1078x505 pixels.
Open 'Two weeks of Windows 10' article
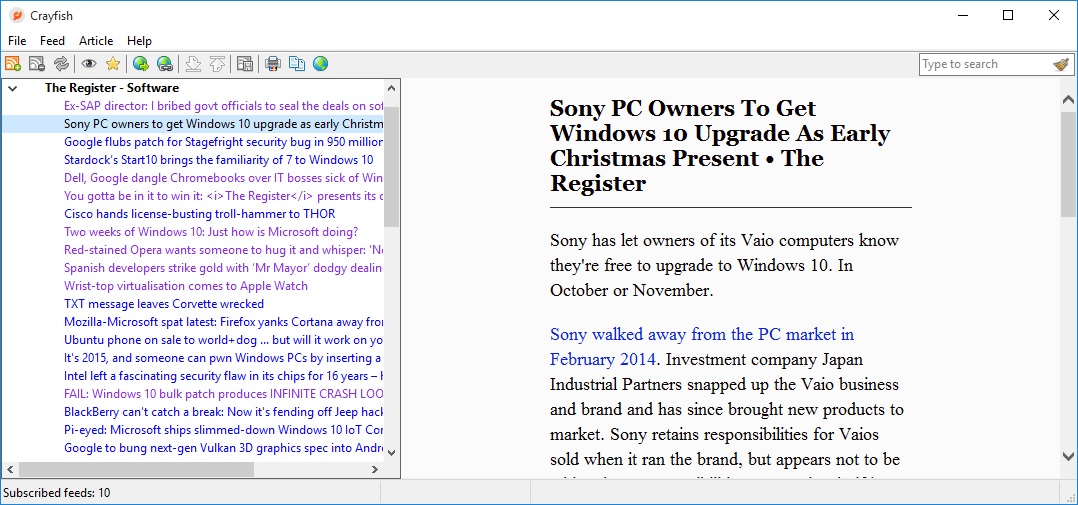pyautogui.click(x=211, y=232)
